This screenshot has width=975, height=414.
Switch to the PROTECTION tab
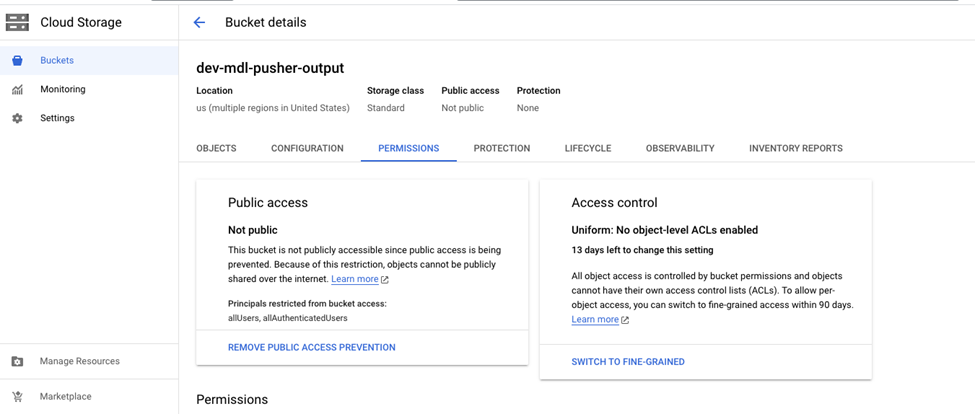(502, 149)
